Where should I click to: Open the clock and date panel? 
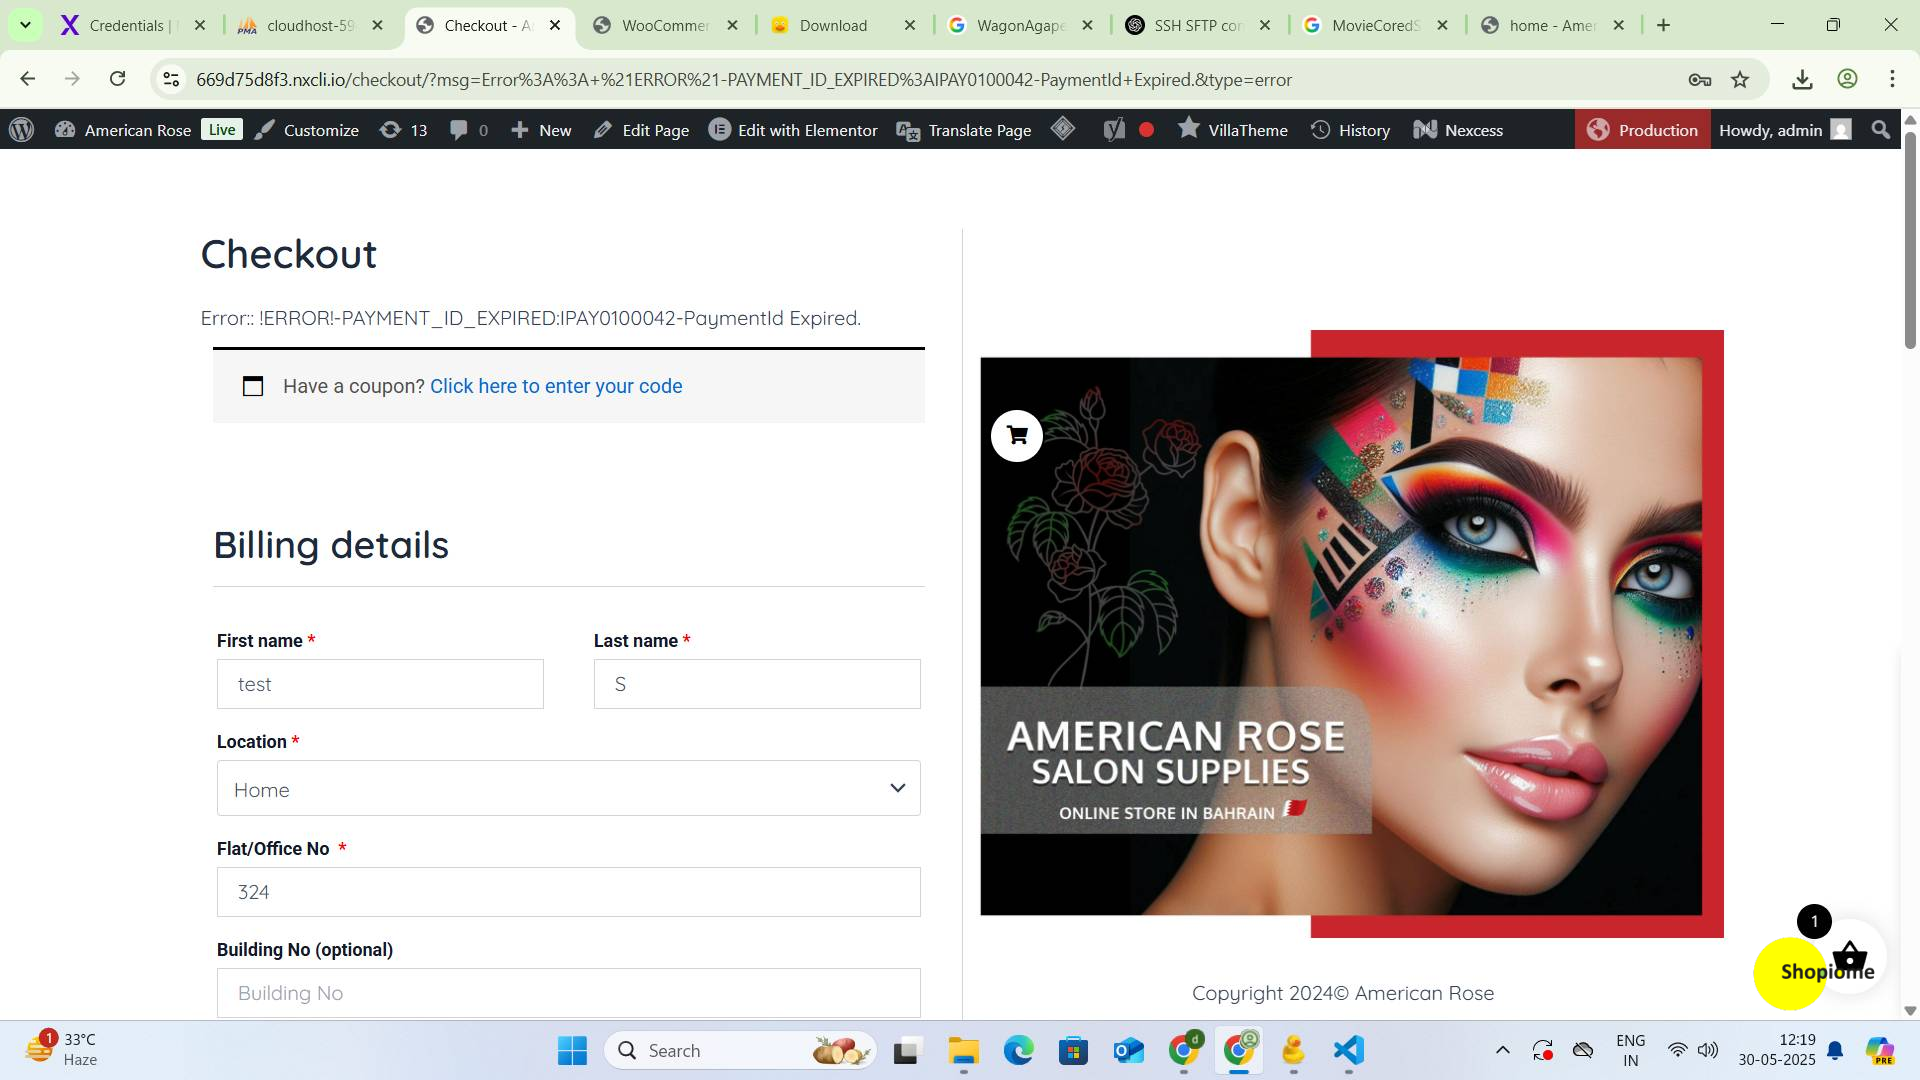pos(1777,1050)
